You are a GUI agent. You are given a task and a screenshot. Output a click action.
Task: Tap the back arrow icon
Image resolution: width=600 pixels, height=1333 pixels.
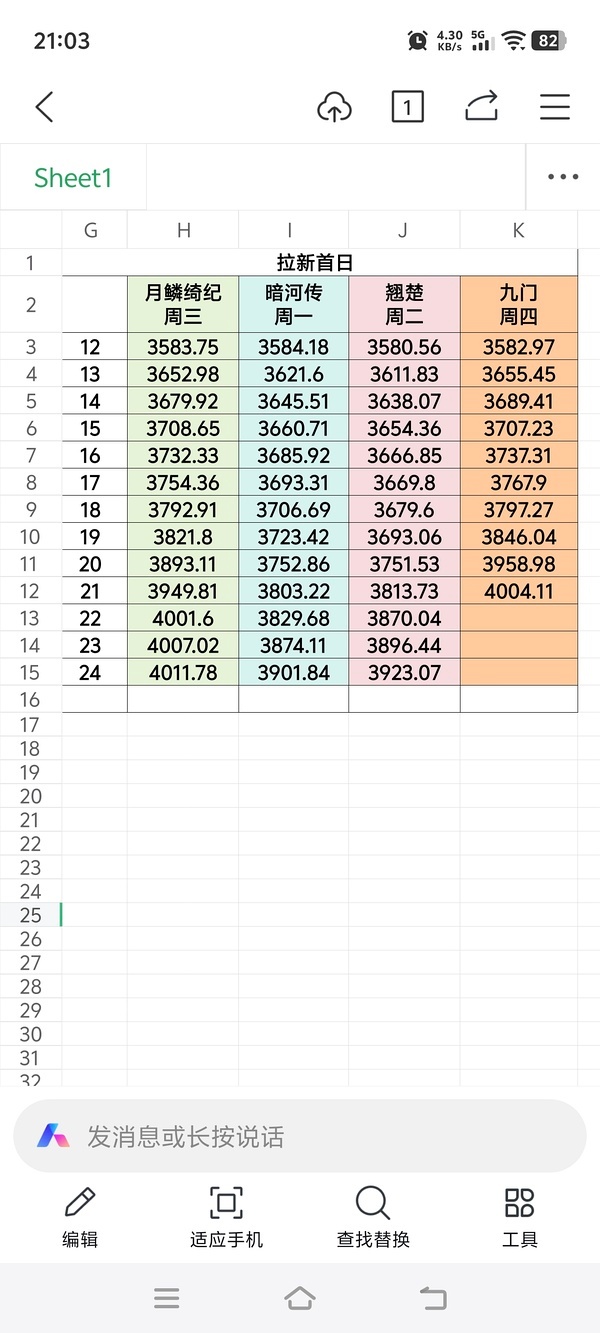(44, 107)
